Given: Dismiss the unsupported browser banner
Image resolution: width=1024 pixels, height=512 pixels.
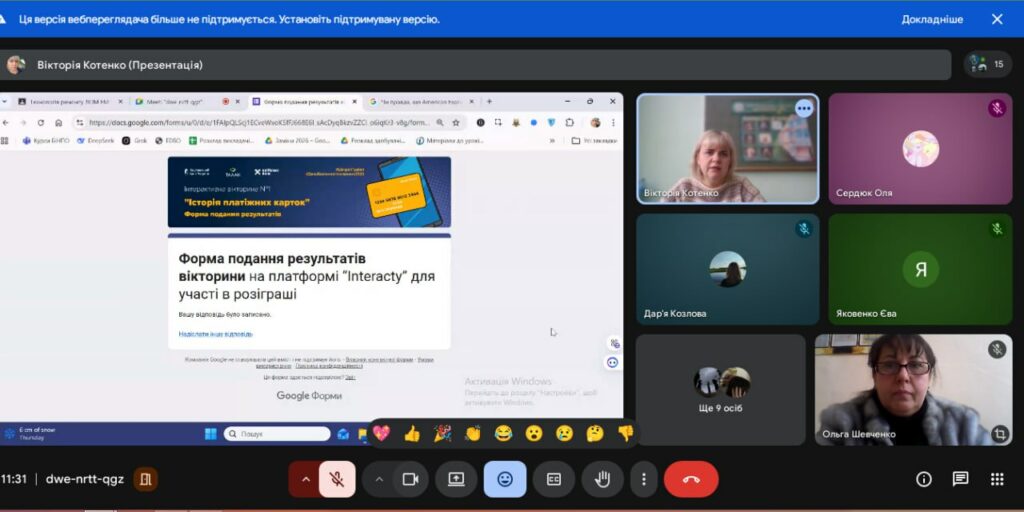Looking at the screenshot, I should click(x=997, y=19).
